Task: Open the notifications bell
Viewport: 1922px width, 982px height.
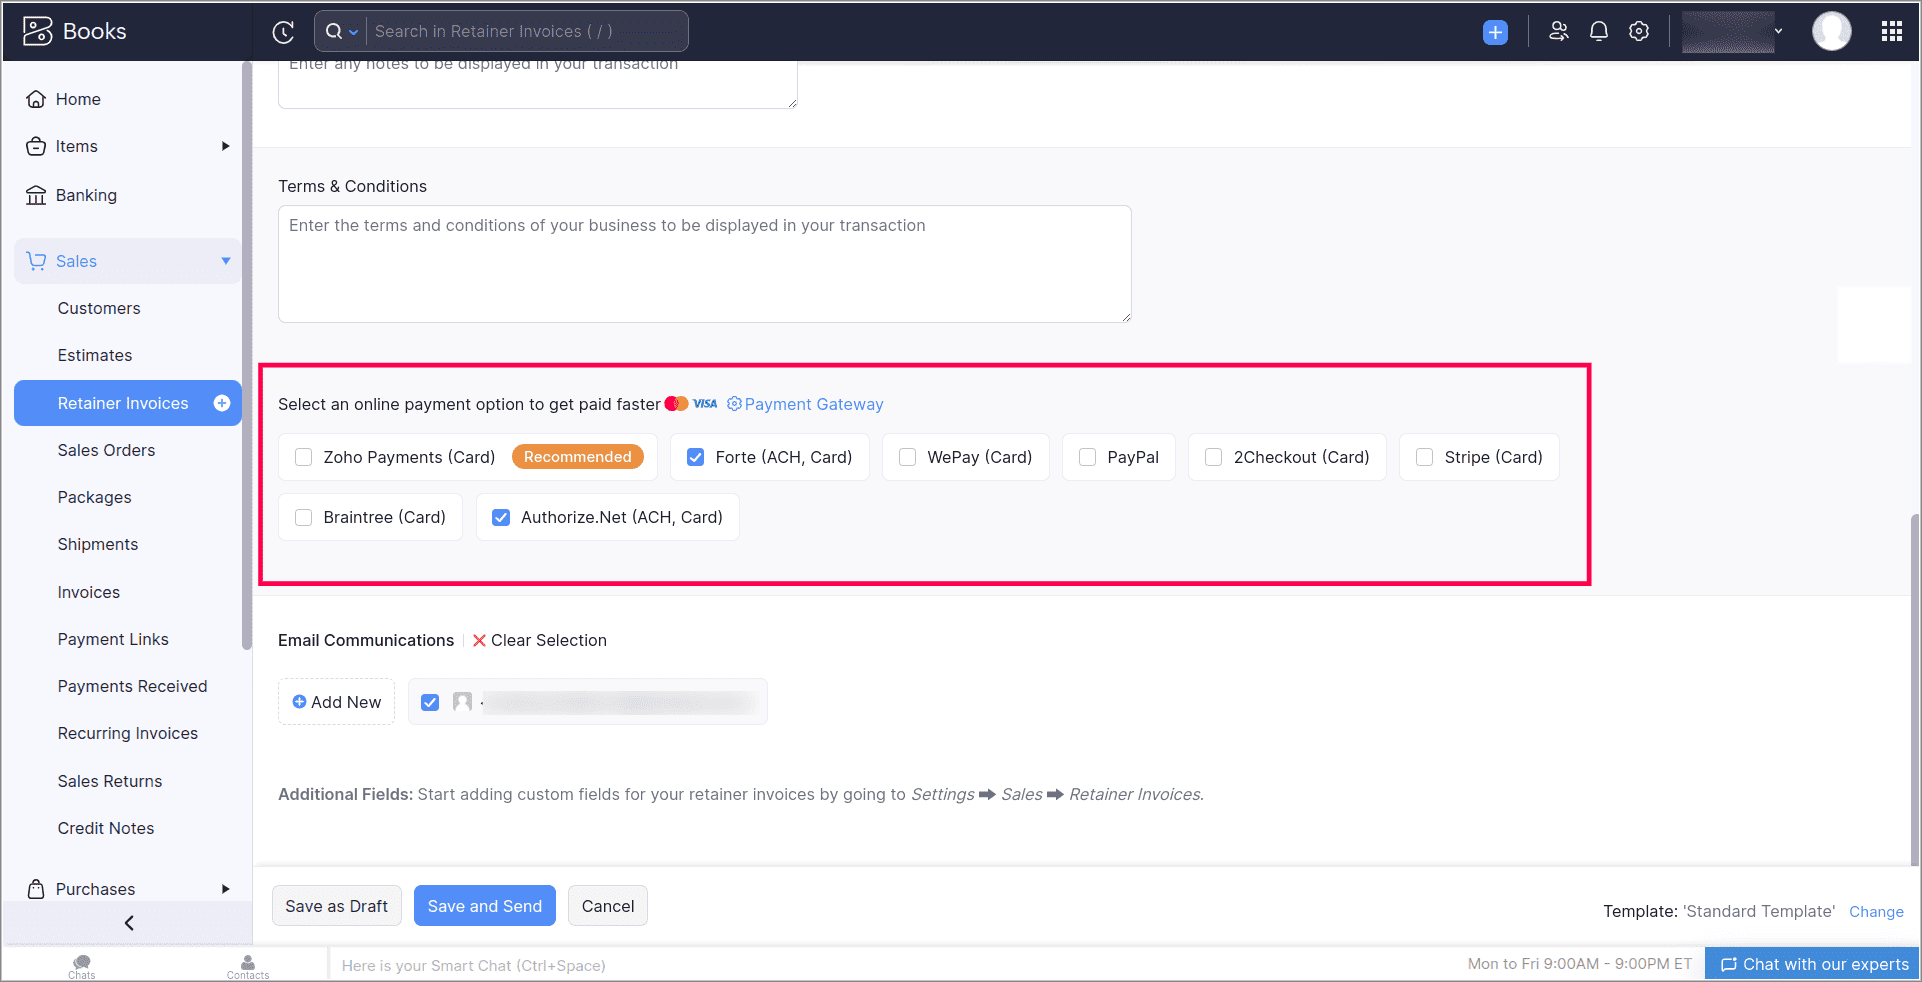Action: (x=1599, y=31)
